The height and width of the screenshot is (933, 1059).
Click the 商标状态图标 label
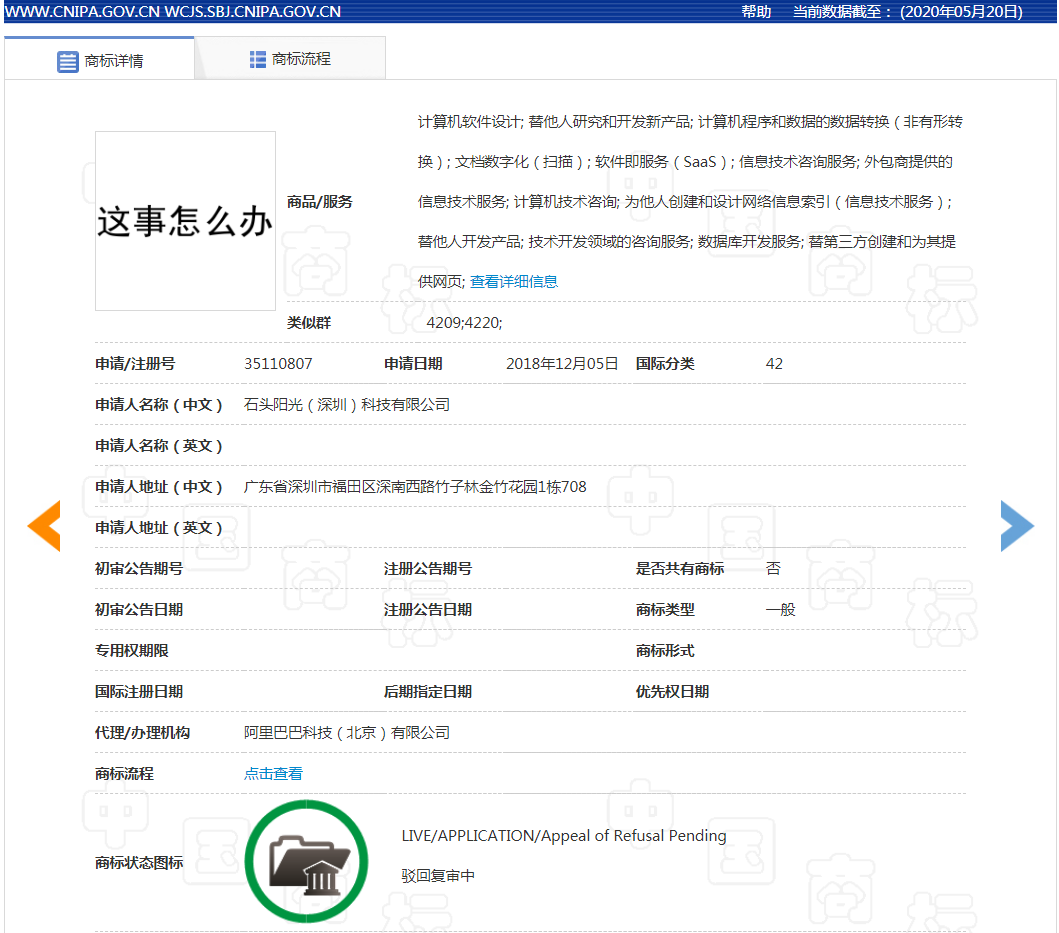(139, 863)
